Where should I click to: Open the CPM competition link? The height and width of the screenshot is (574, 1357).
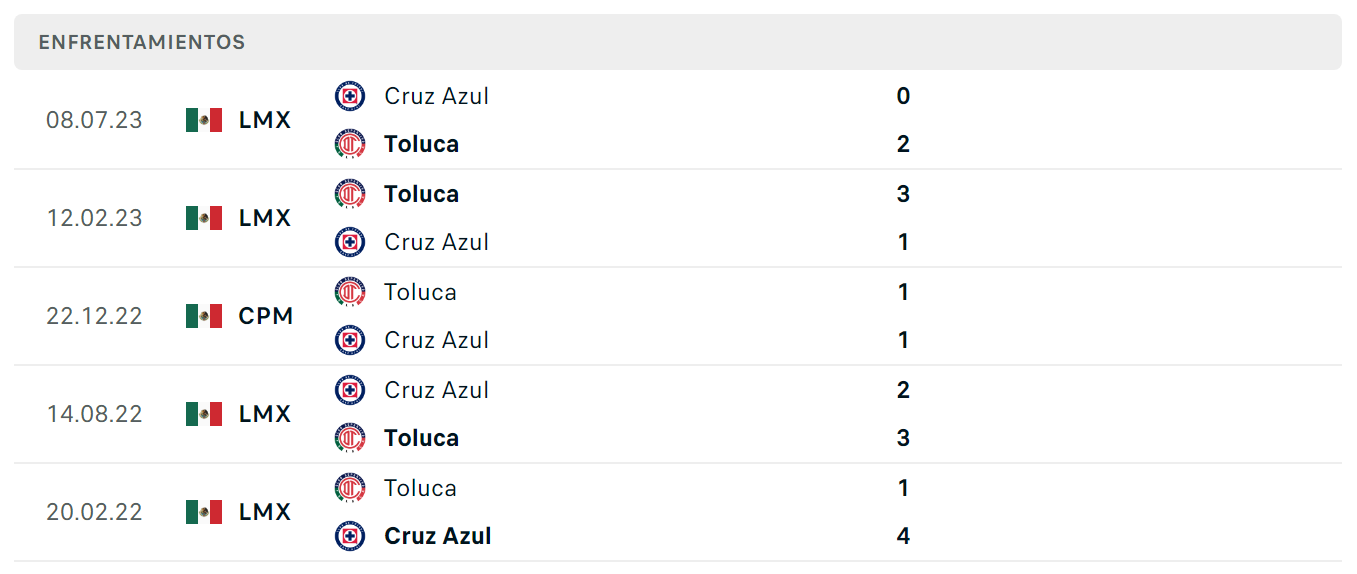point(266,316)
